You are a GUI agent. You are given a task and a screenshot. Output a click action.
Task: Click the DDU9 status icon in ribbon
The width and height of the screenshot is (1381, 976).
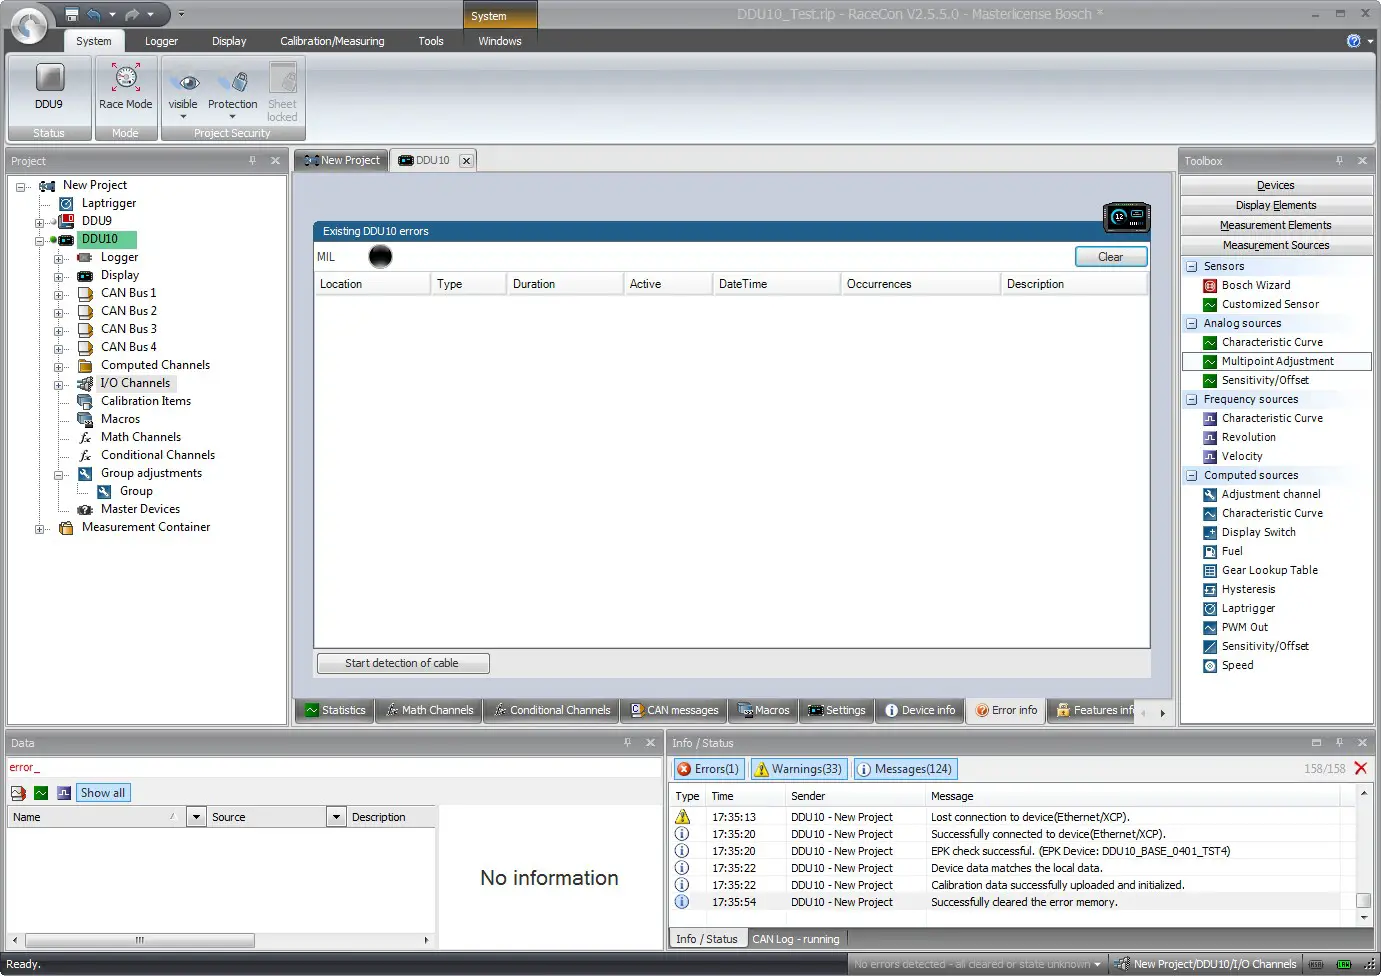click(x=49, y=78)
